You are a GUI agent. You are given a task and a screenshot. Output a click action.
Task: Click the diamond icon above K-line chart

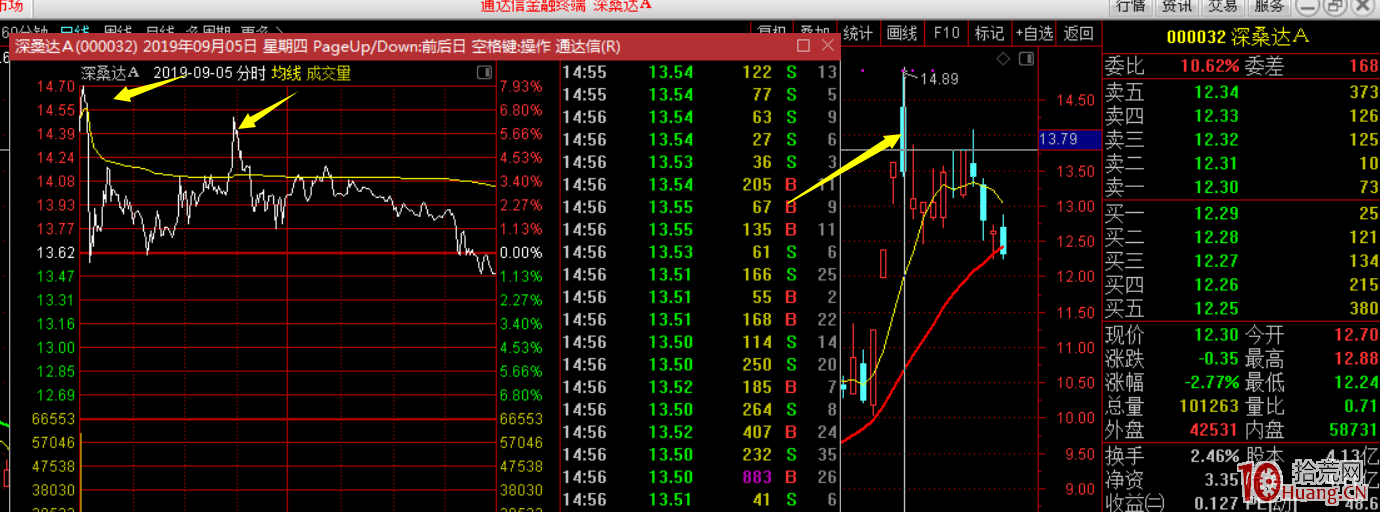(x=1003, y=59)
